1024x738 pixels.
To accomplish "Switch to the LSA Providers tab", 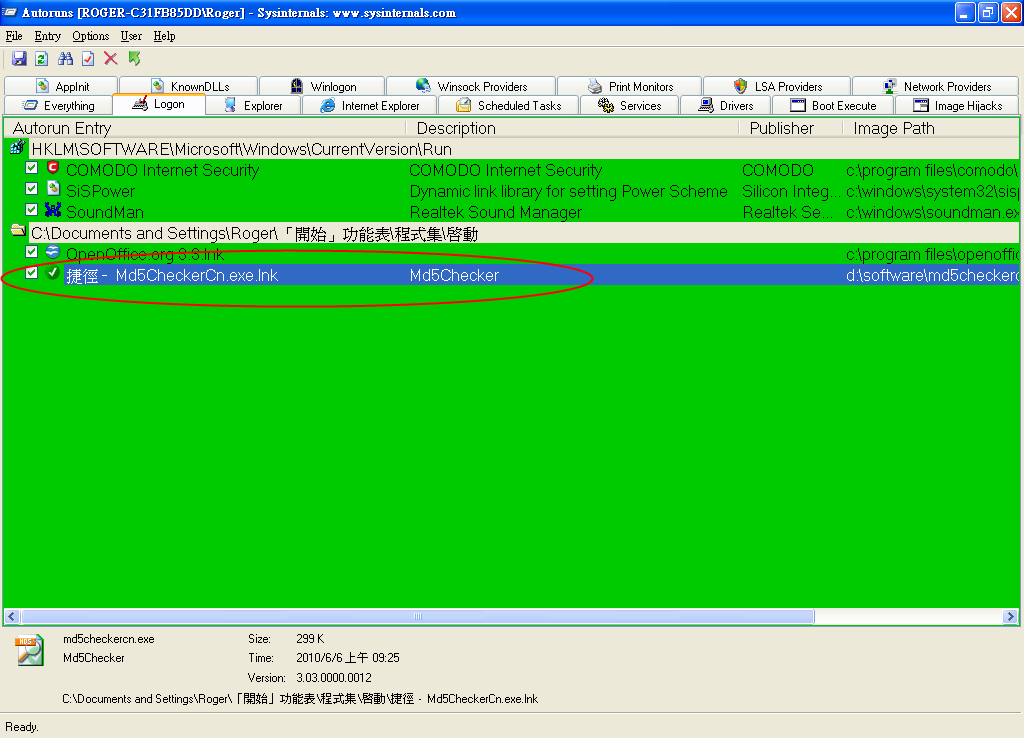I will point(777,86).
